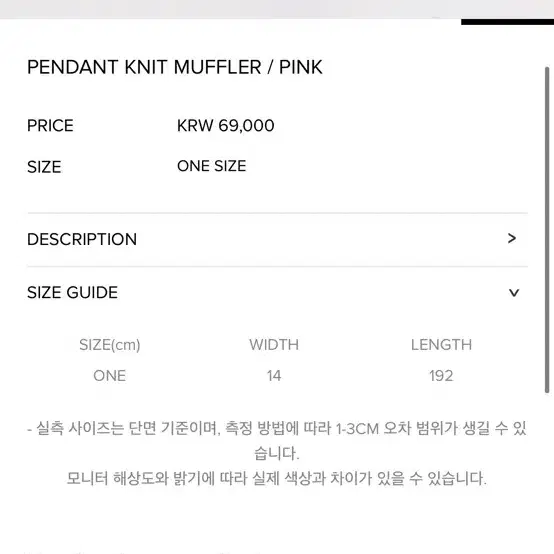Click the SIZE(cm) column header
Viewport: 554px width, 554px height.
[110, 345]
